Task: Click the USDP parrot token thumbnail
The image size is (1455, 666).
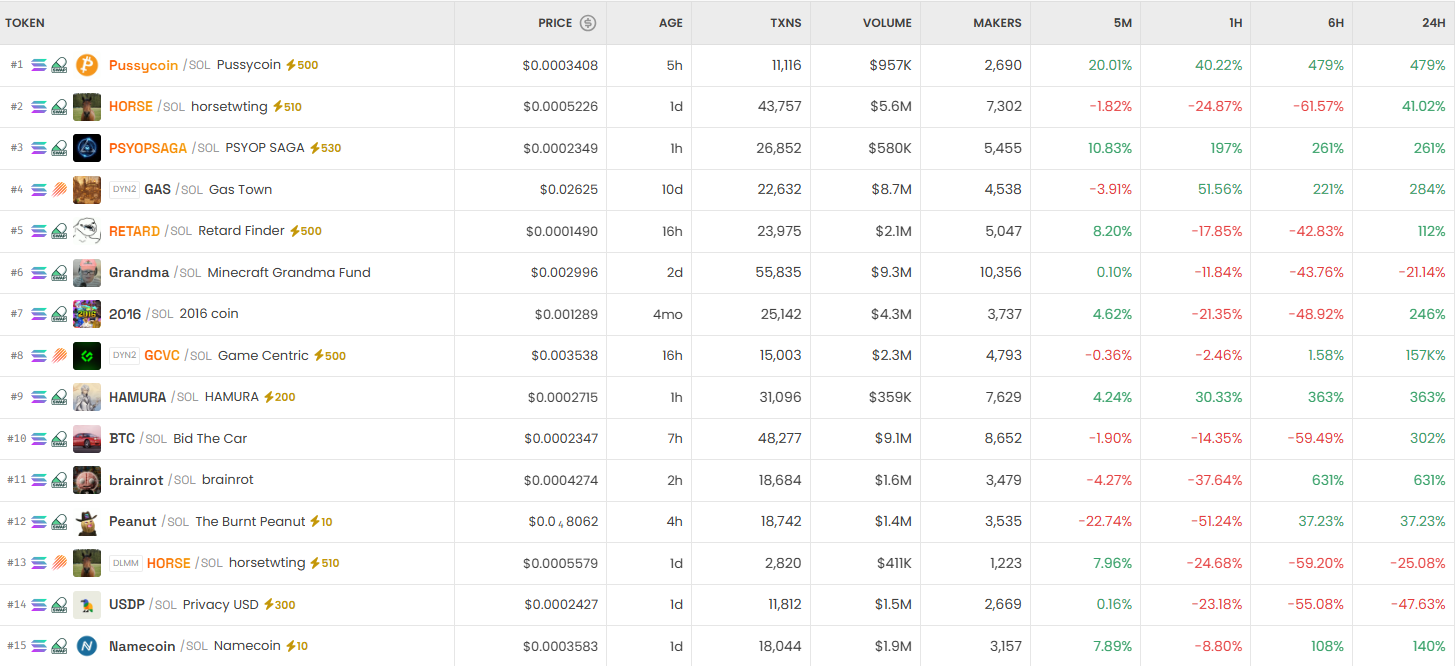Action: pyautogui.click(x=87, y=604)
